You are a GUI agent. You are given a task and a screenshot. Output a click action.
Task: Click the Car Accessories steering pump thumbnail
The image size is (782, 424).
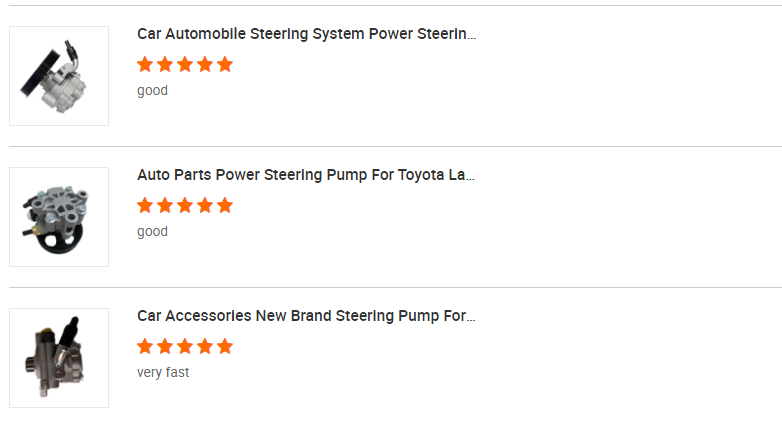click(59, 358)
